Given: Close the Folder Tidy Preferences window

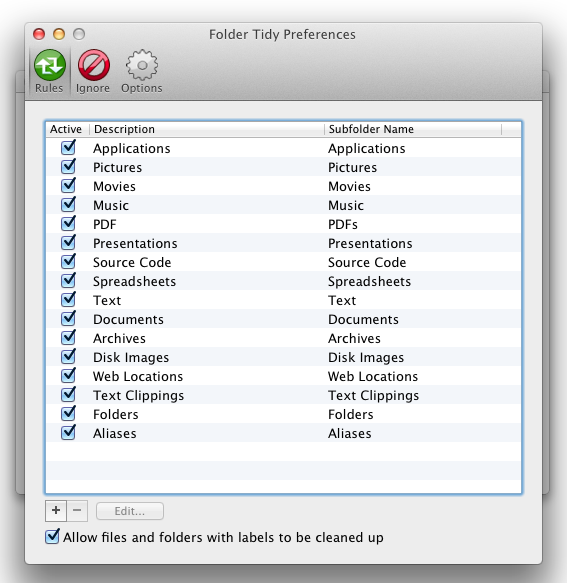Looking at the screenshot, I should click(39, 34).
